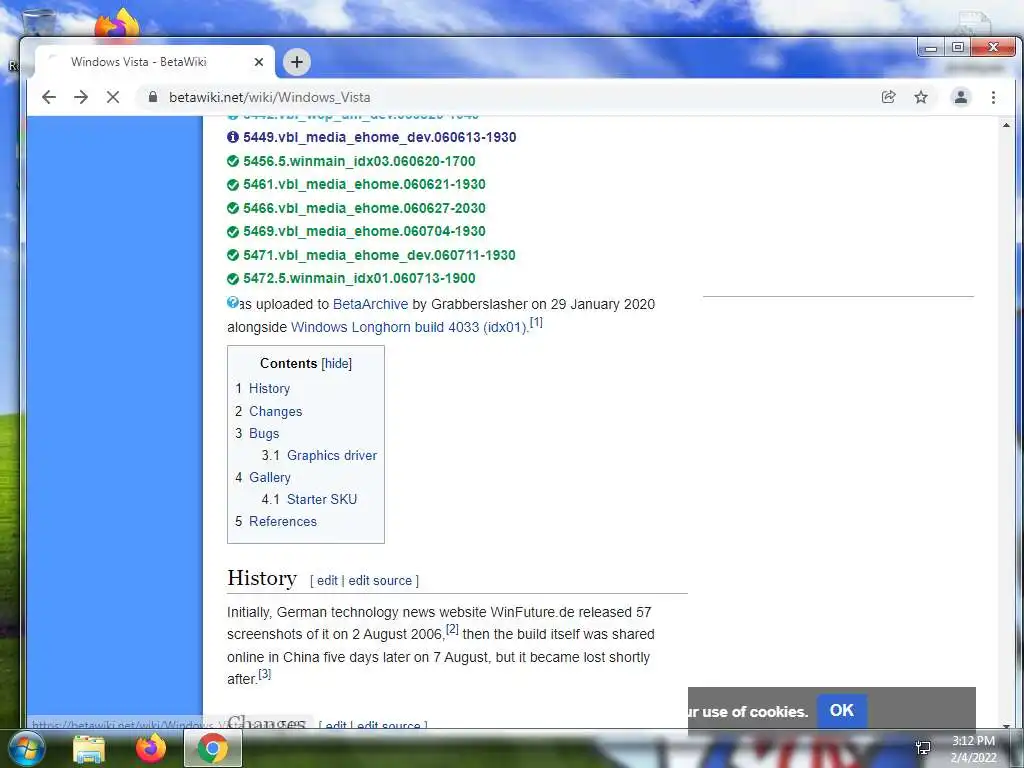Click the page scrollbar down arrow
This screenshot has width=1024, height=768.
1006,724
